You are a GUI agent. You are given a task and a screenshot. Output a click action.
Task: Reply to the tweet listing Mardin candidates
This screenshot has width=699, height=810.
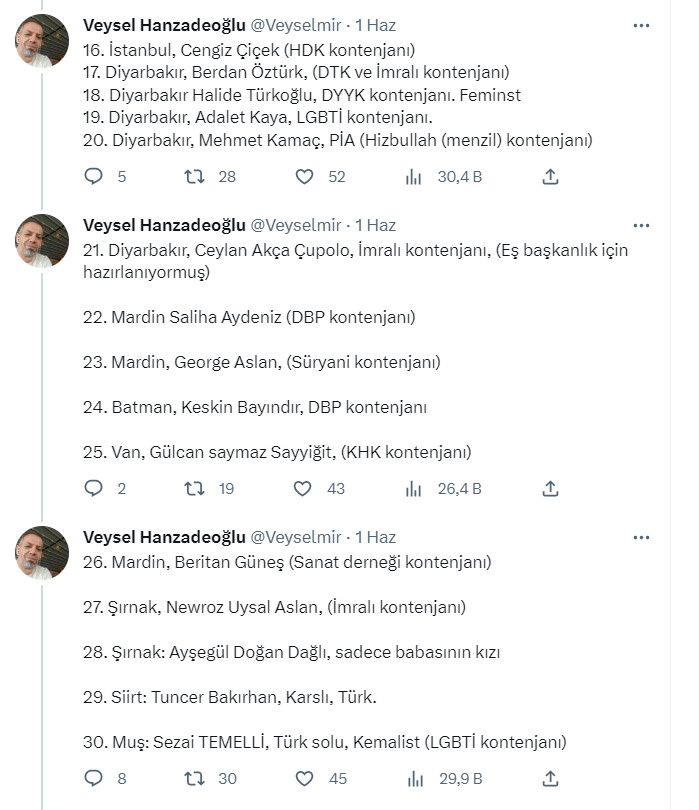click(94, 489)
